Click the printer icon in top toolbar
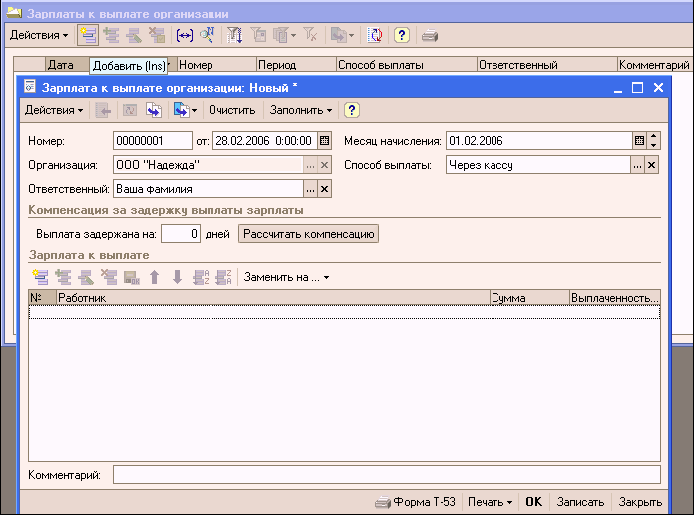Screen dimensions: 694x515 pos(429,35)
